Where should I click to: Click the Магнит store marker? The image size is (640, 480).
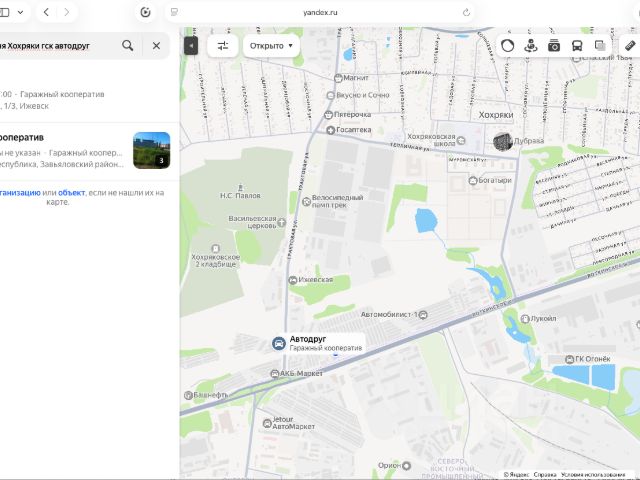(x=338, y=78)
